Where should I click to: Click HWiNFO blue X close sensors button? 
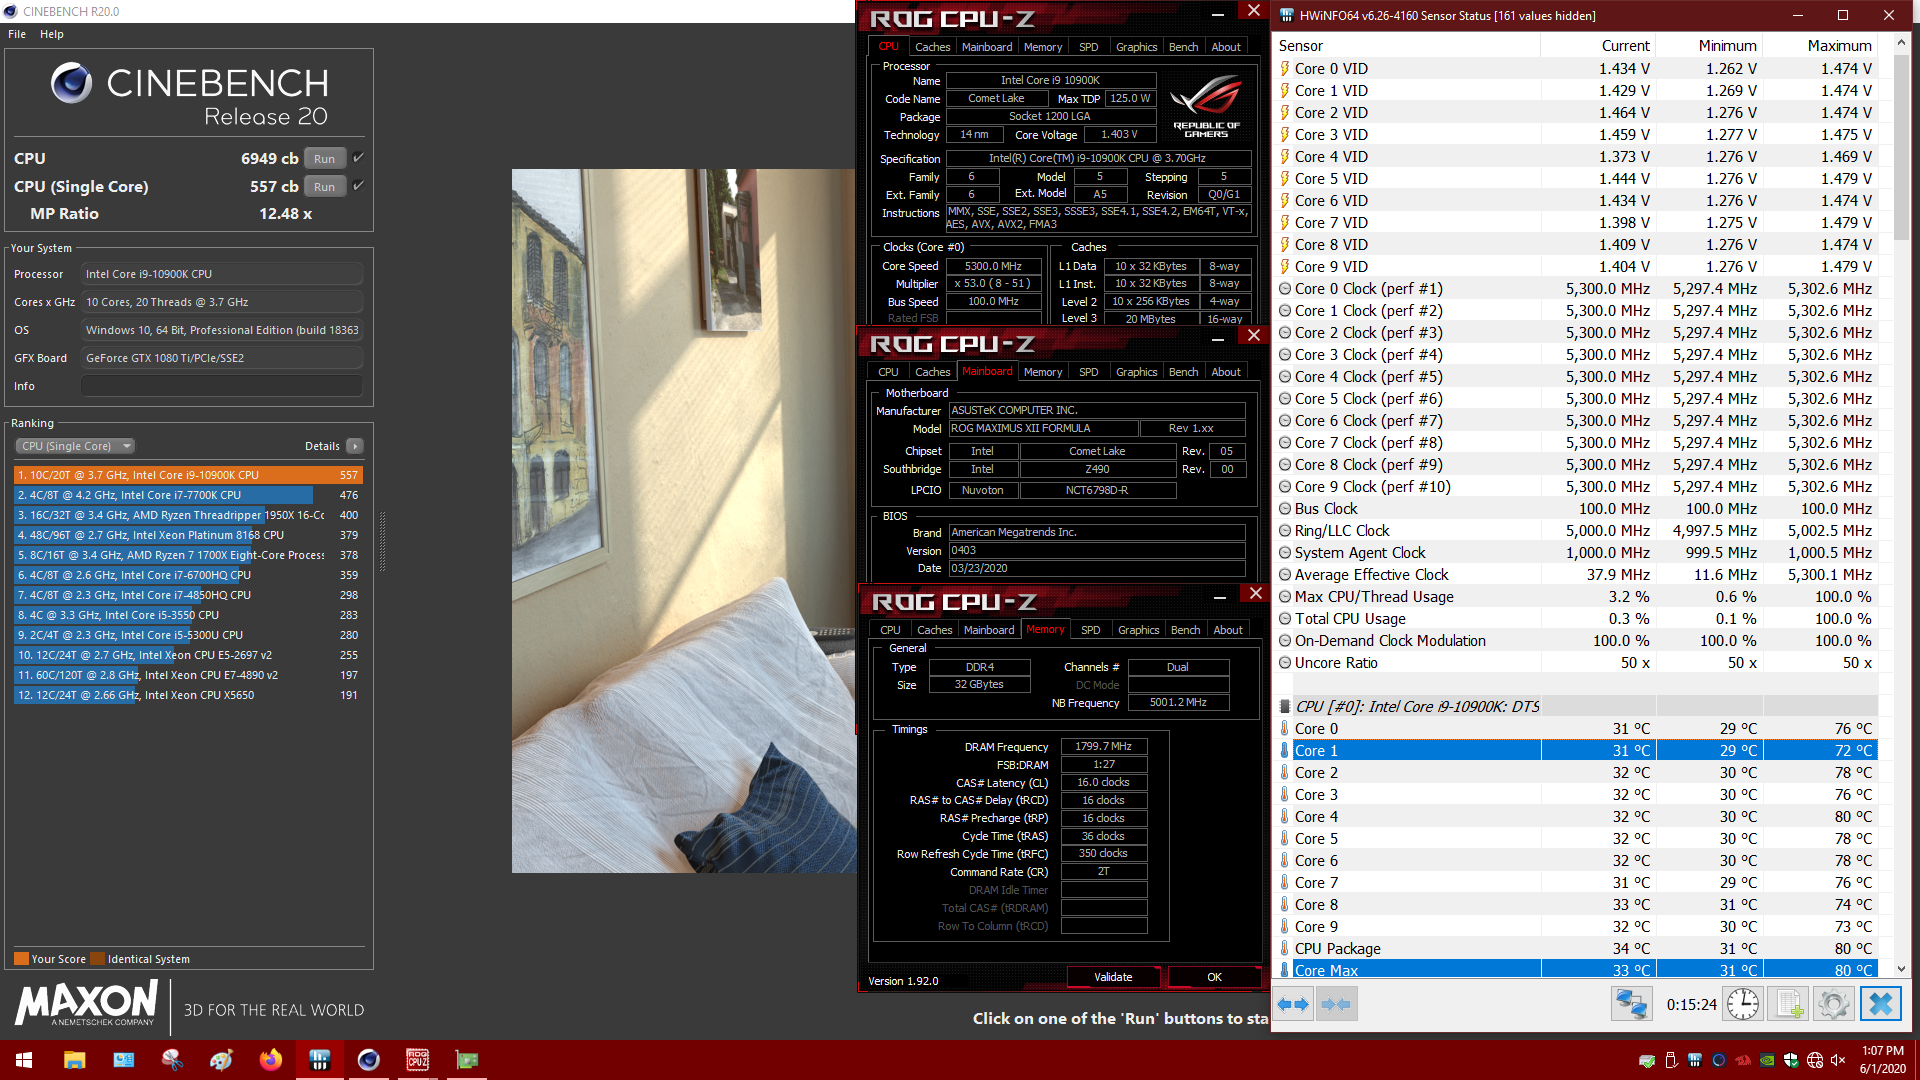1880,1004
